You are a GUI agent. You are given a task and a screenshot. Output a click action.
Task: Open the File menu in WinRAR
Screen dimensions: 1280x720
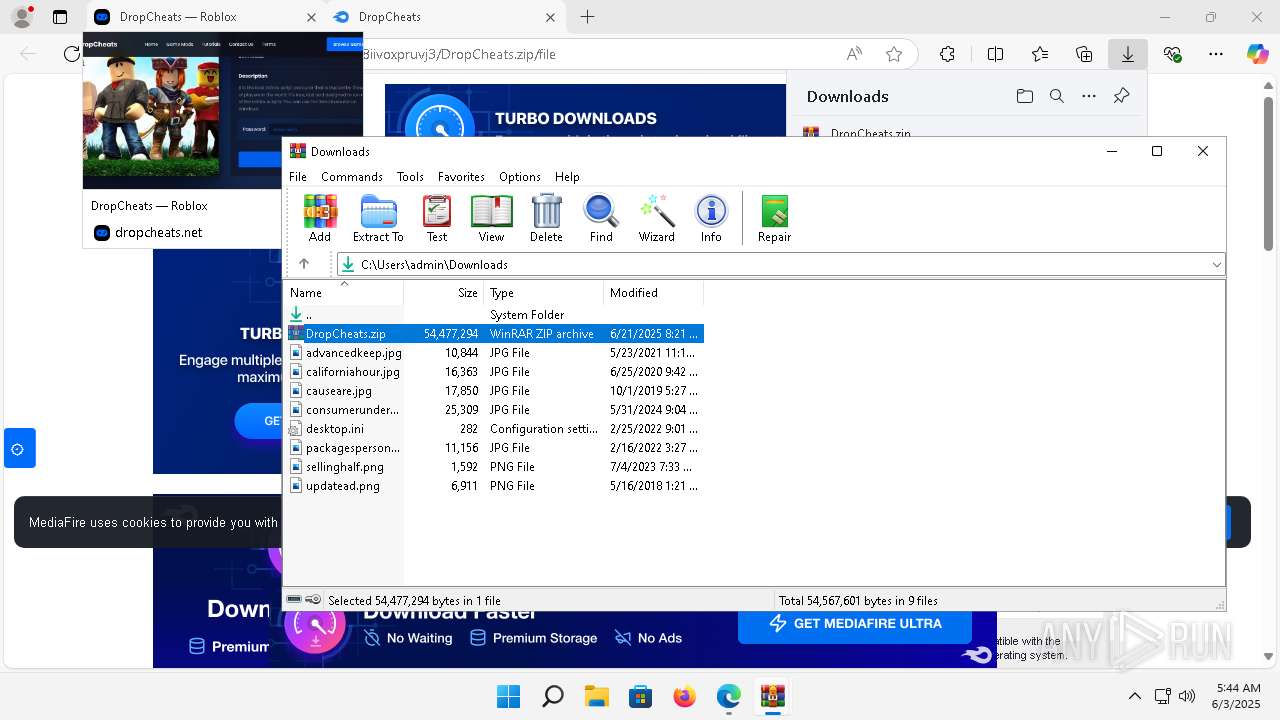[x=298, y=176]
